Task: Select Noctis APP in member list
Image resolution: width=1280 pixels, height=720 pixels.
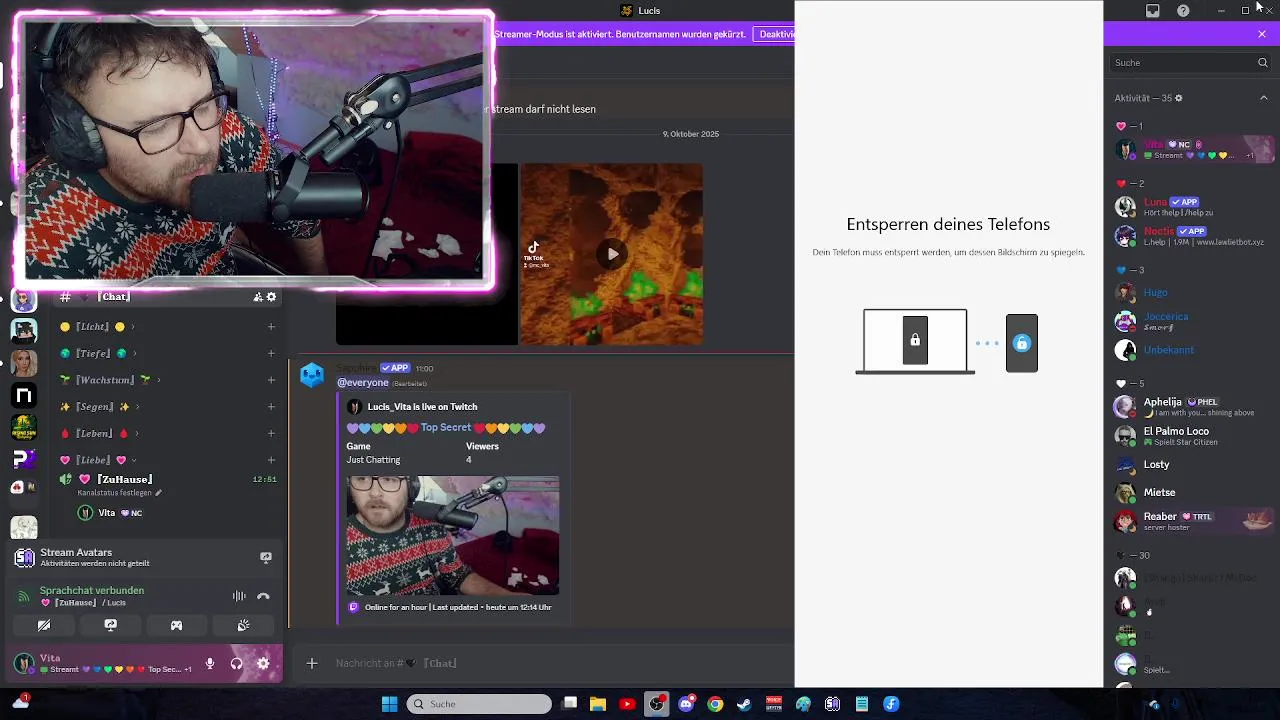Action: 1190,236
